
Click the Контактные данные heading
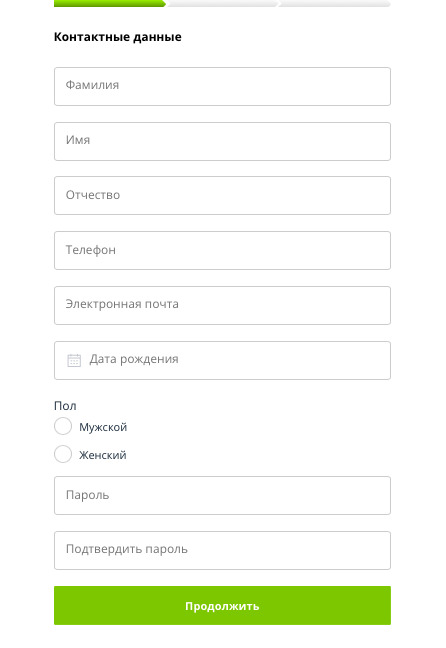point(118,37)
